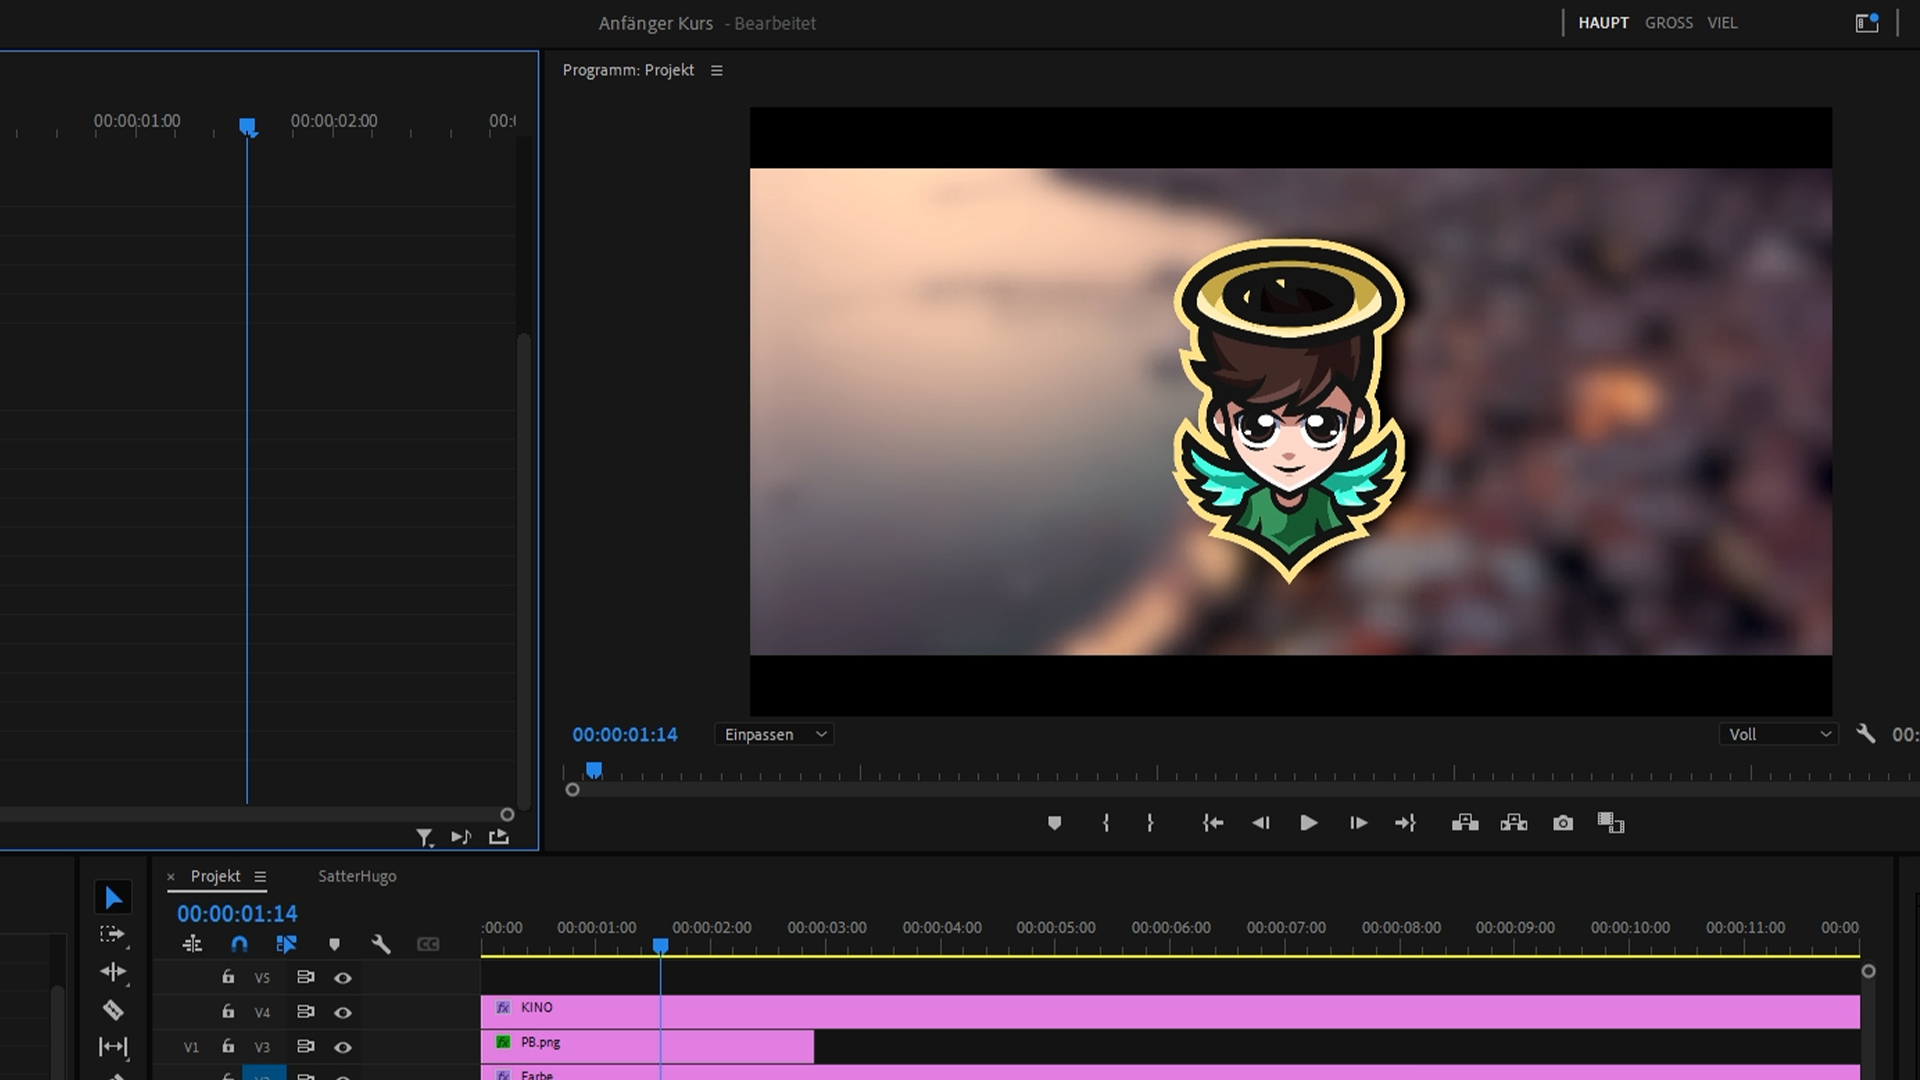Toggle sequence nesting insert mode
Image resolution: width=1920 pixels, height=1080 pixels.
[192, 944]
